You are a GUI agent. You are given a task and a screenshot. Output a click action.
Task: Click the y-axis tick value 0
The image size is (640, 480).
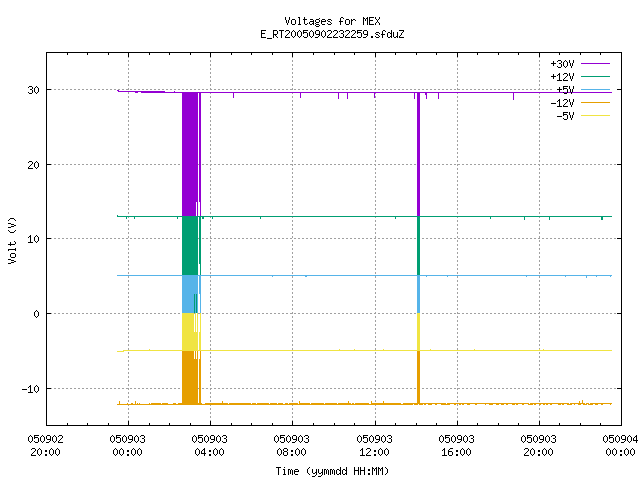[37, 314]
